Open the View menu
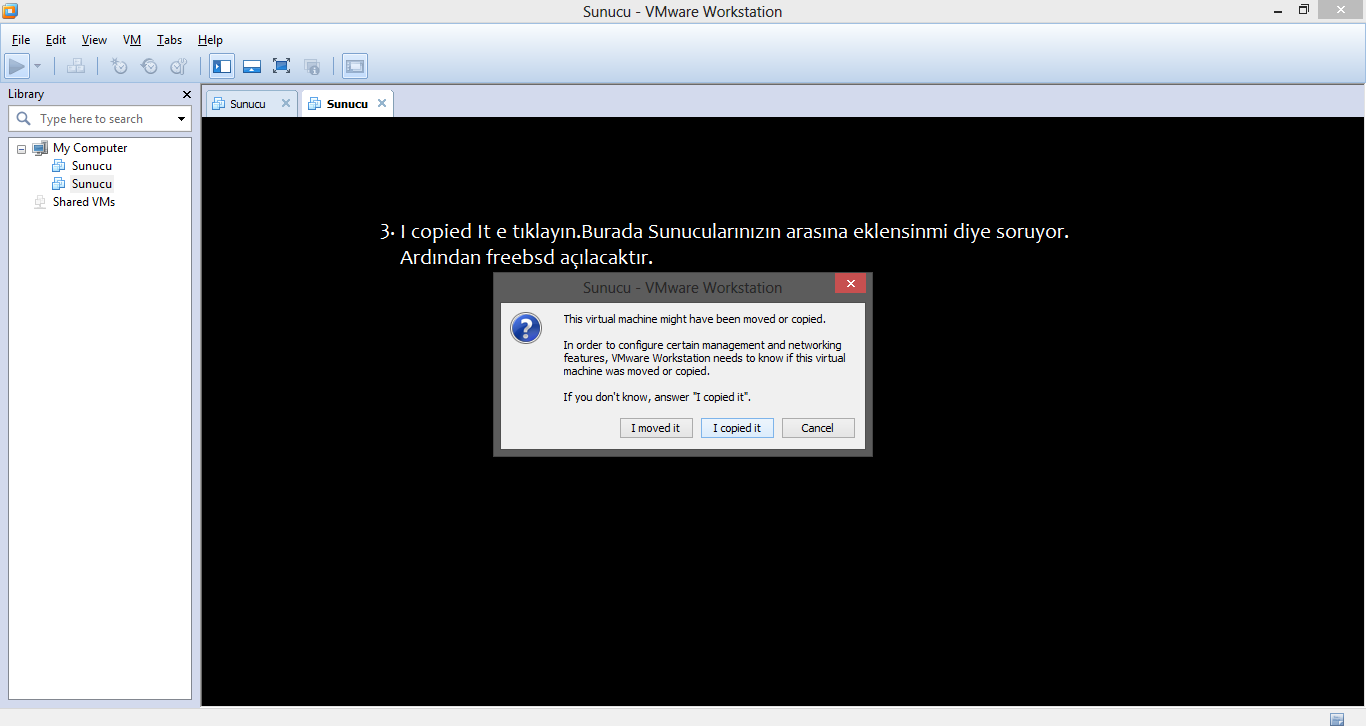This screenshot has width=1366, height=726. (x=94, y=40)
